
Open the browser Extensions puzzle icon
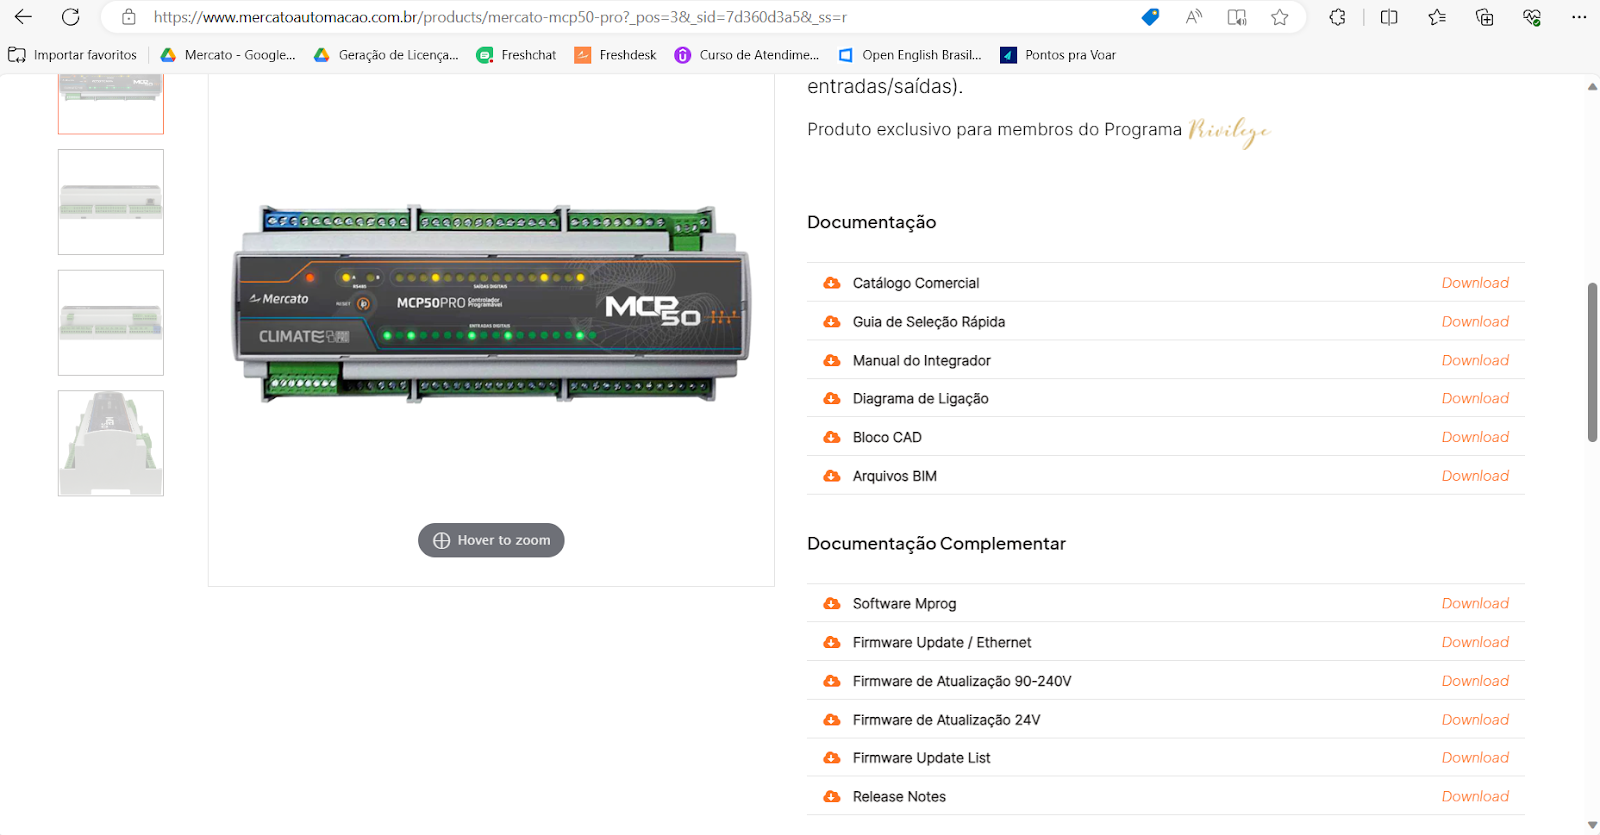(x=1337, y=17)
